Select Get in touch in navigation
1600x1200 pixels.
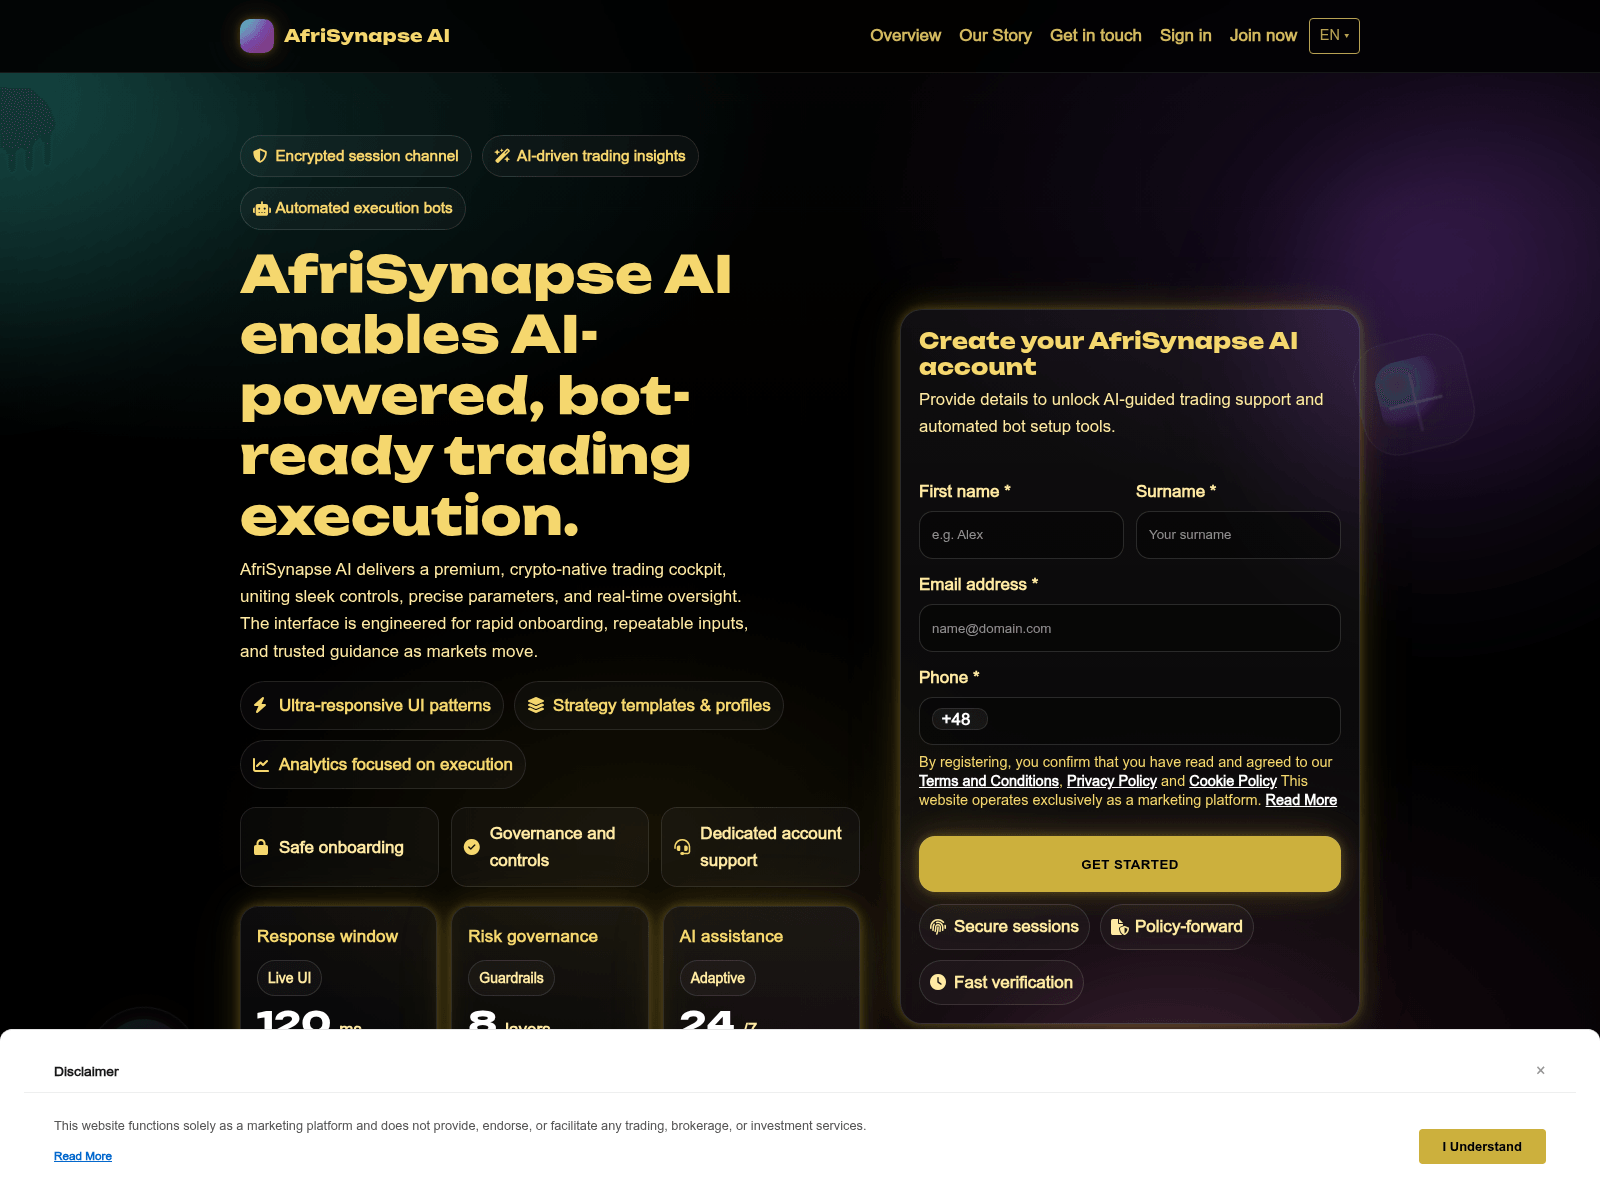click(x=1095, y=36)
